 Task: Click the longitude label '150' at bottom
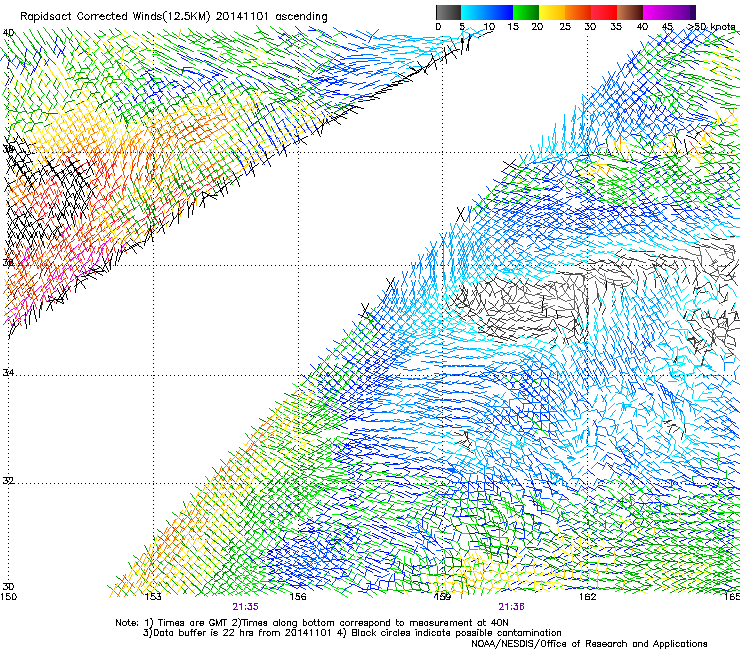[x=8, y=597]
